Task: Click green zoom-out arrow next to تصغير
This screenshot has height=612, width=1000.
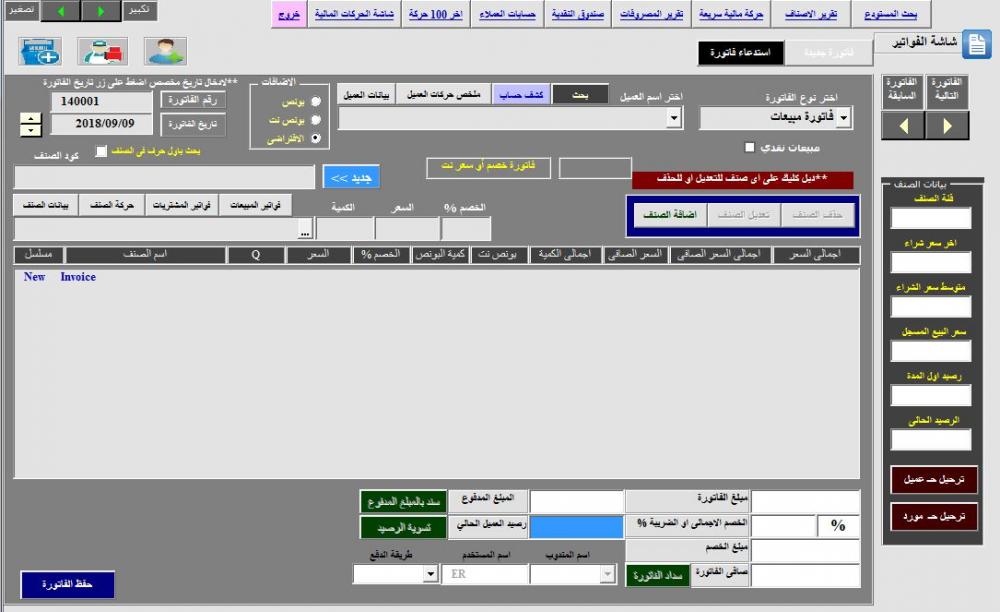Action: tap(61, 11)
